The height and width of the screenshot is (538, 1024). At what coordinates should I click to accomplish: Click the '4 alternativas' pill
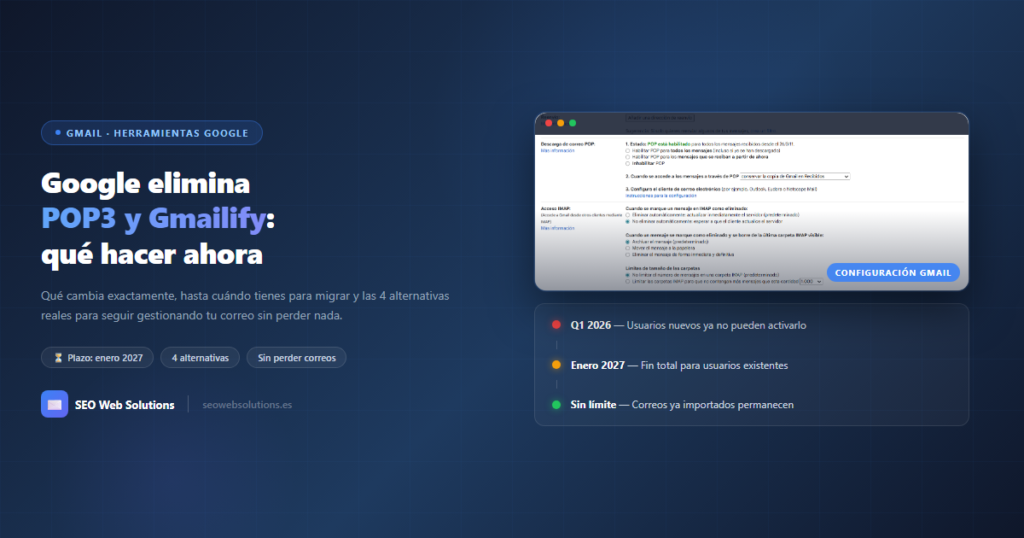(200, 358)
